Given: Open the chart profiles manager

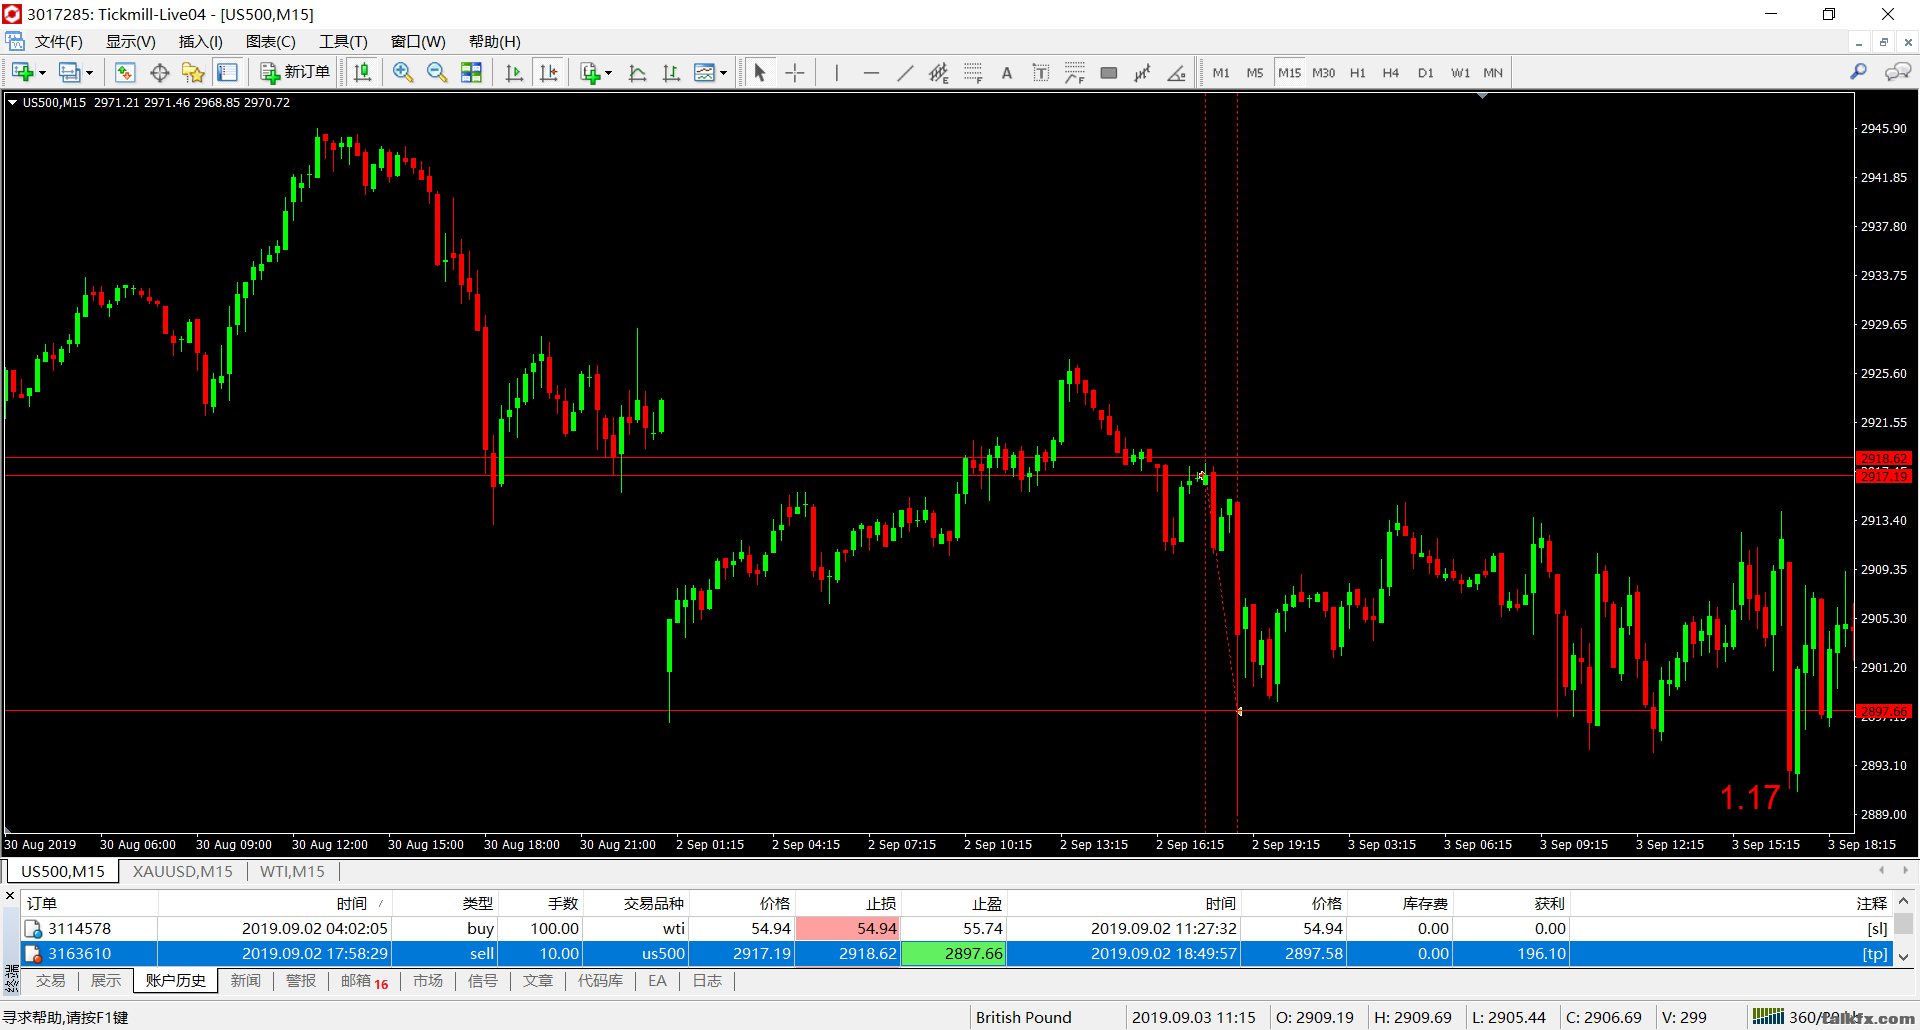Looking at the screenshot, I should pos(69,72).
